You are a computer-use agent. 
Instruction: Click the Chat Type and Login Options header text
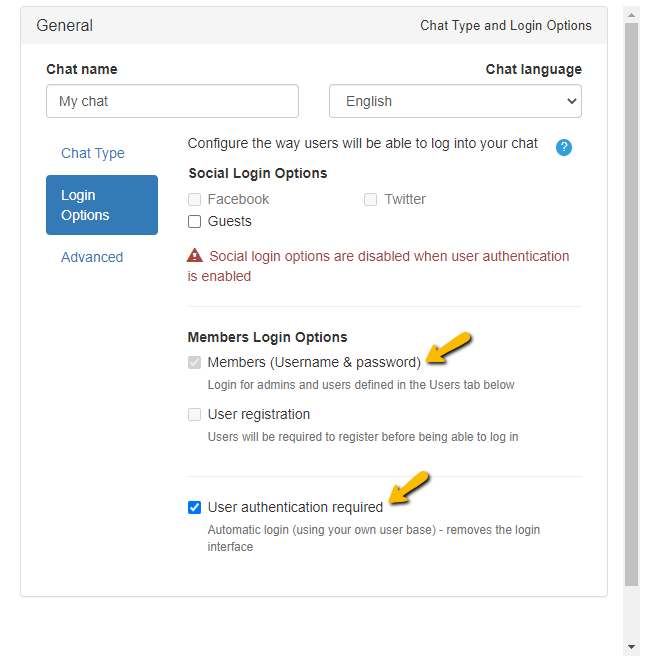[x=506, y=25]
